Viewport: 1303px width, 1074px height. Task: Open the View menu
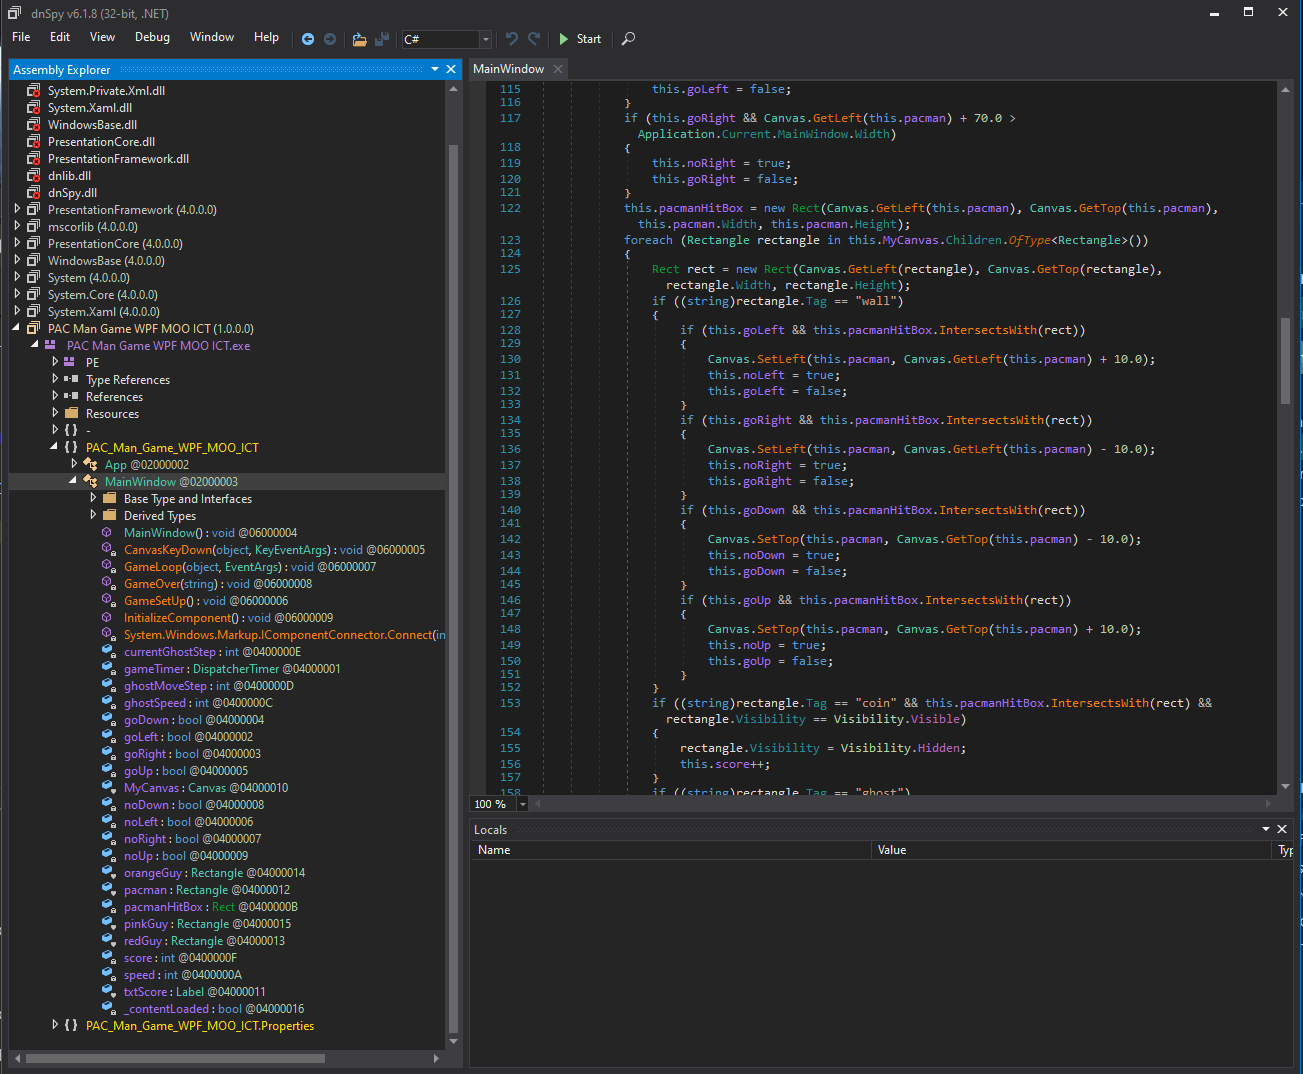click(102, 37)
